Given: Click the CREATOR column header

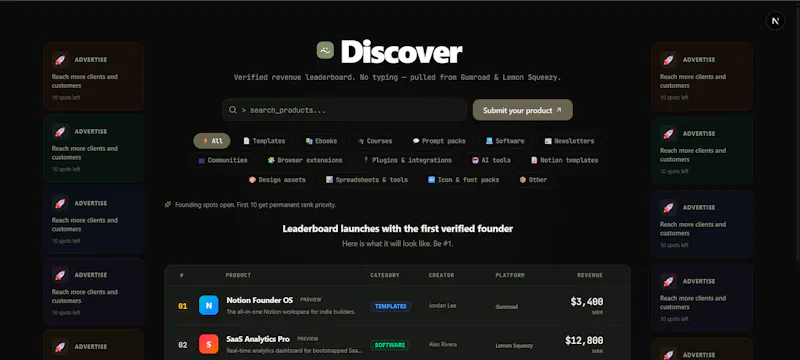Looking at the screenshot, I should 441,275.
